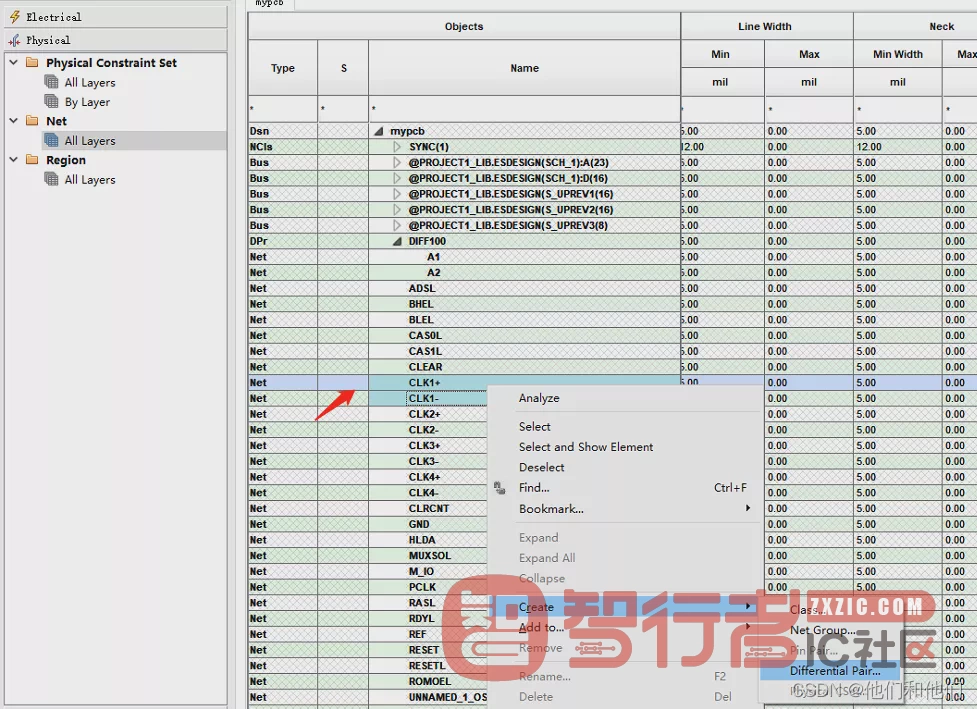
Task: Click the Name column filter field
Action: click(x=525, y=109)
